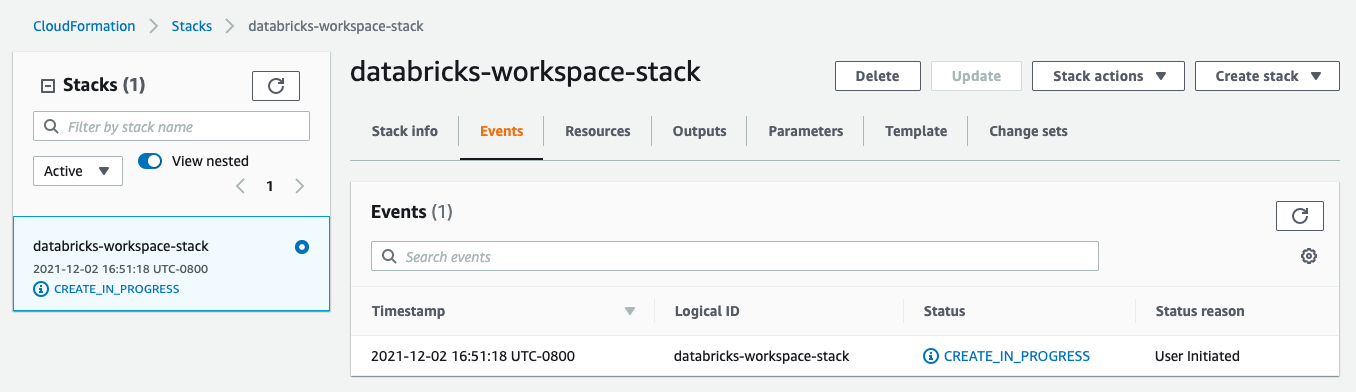1356x392 pixels.
Task: Go to previous page of stacks
Action: pyautogui.click(x=240, y=186)
